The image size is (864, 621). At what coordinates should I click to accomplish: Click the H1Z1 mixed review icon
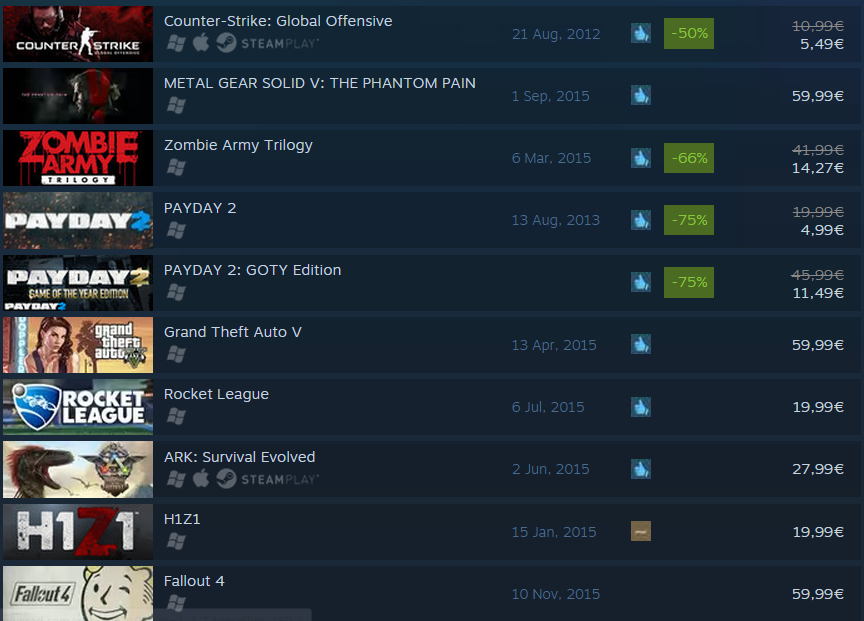[x=640, y=531]
